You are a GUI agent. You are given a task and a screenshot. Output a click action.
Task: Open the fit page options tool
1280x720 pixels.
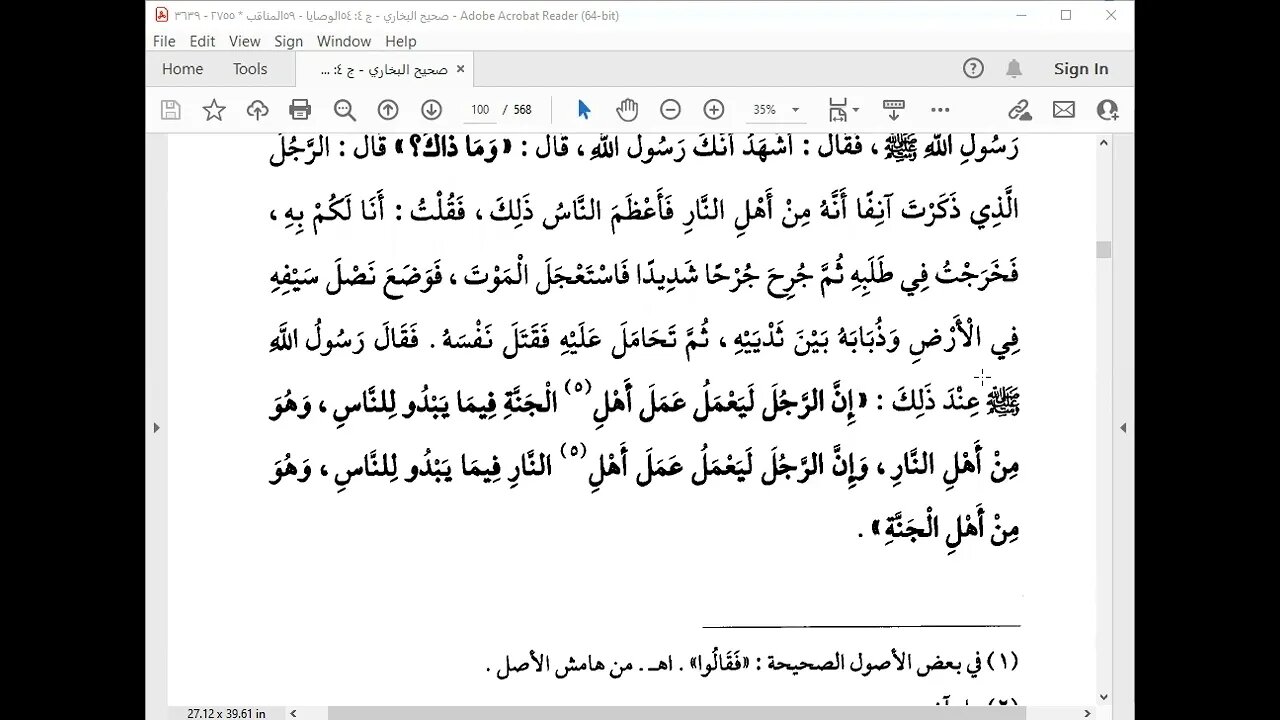click(x=837, y=110)
